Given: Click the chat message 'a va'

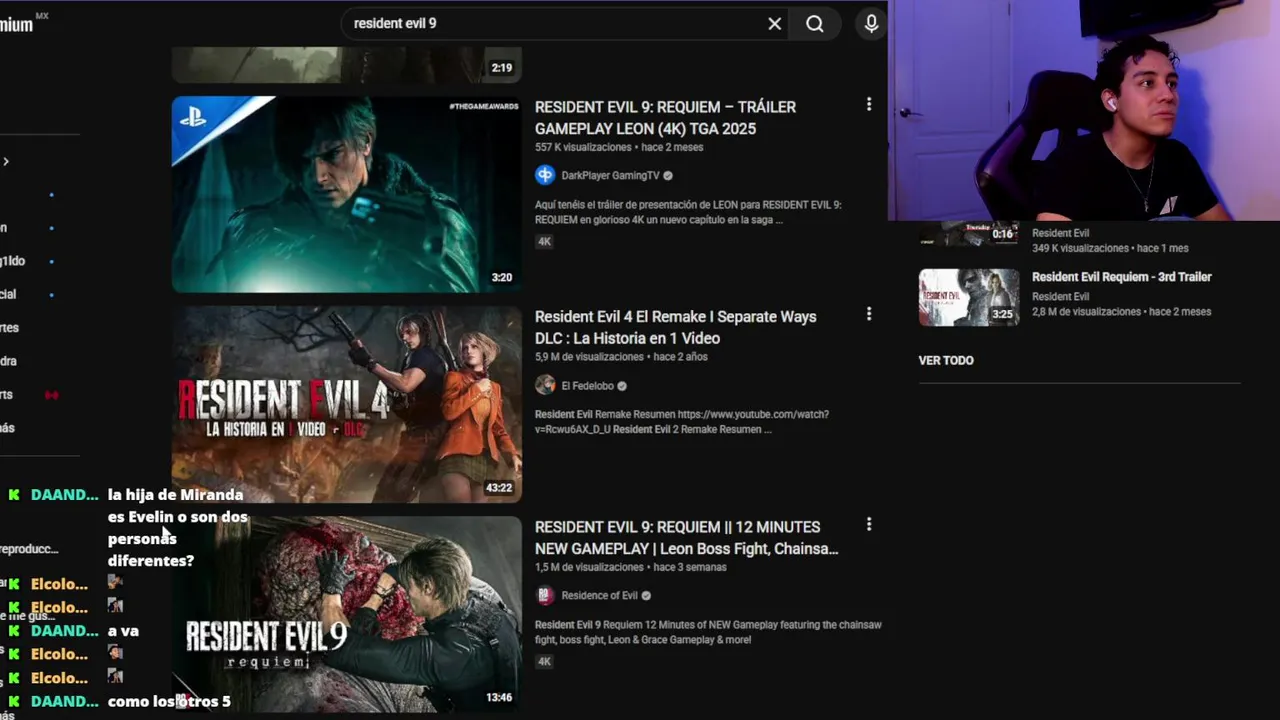Looking at the screenshot, I should pyautogui.click(x=123, y=631).
